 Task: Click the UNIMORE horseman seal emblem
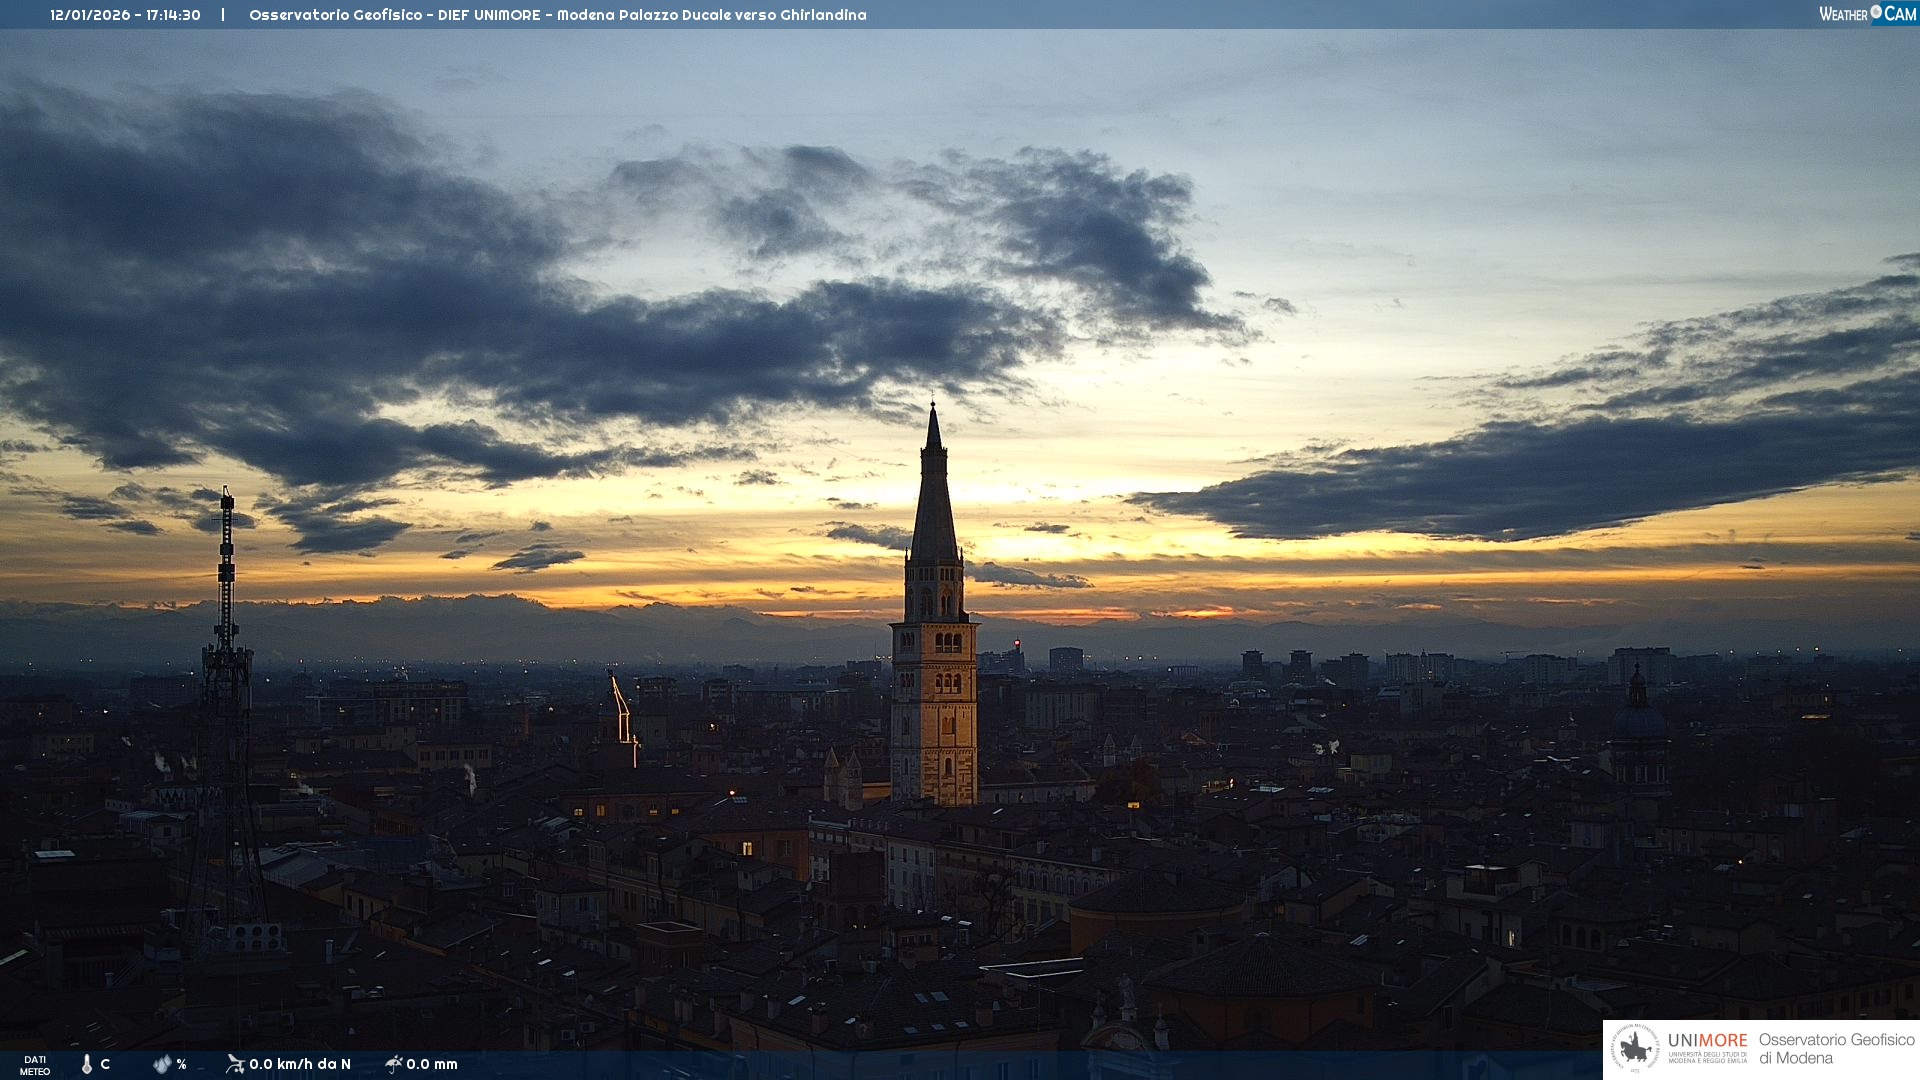(1636, 1049)
